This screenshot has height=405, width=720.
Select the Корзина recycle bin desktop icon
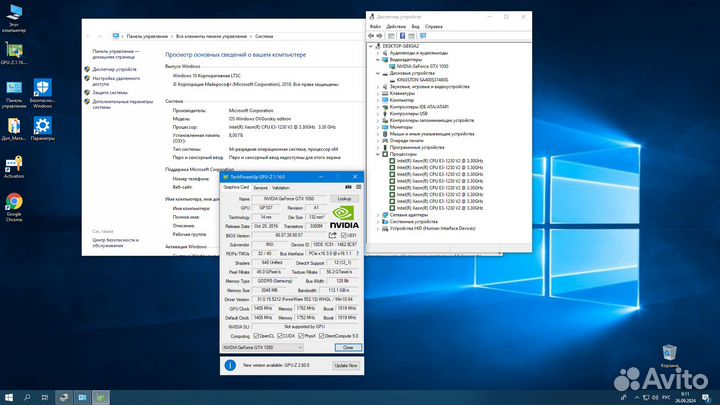tap(669, 356)
